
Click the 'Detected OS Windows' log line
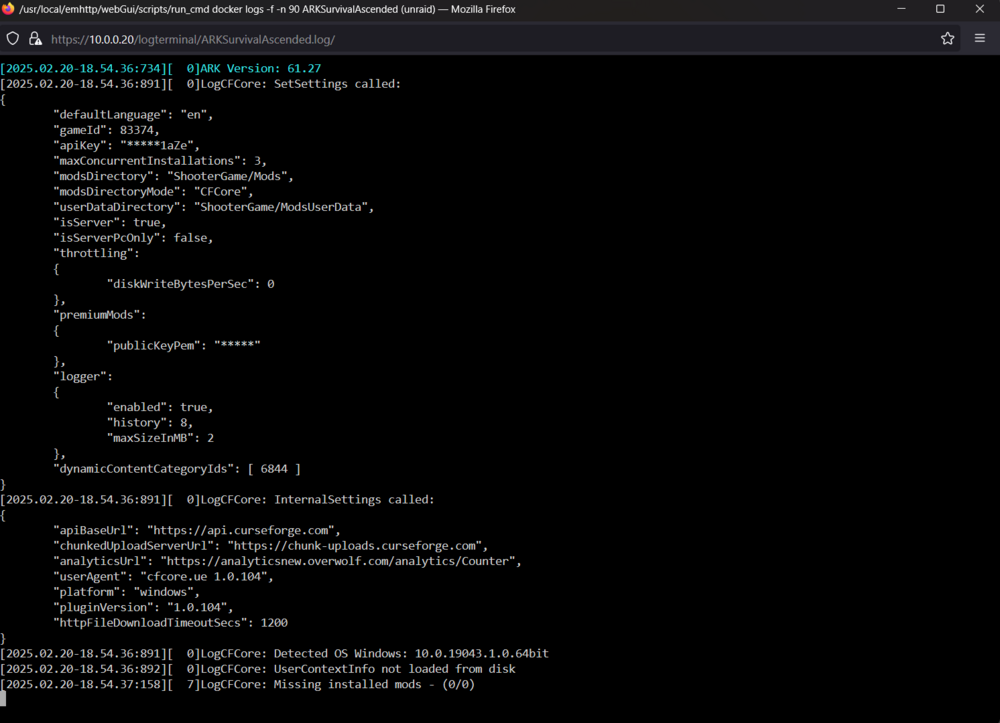(x=274, y=654)
